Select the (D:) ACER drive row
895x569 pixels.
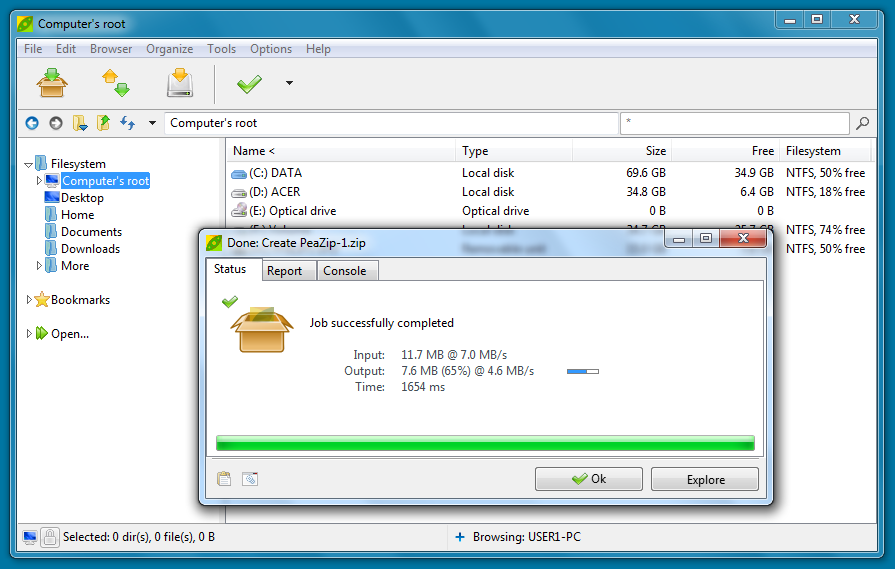point(549,192)
